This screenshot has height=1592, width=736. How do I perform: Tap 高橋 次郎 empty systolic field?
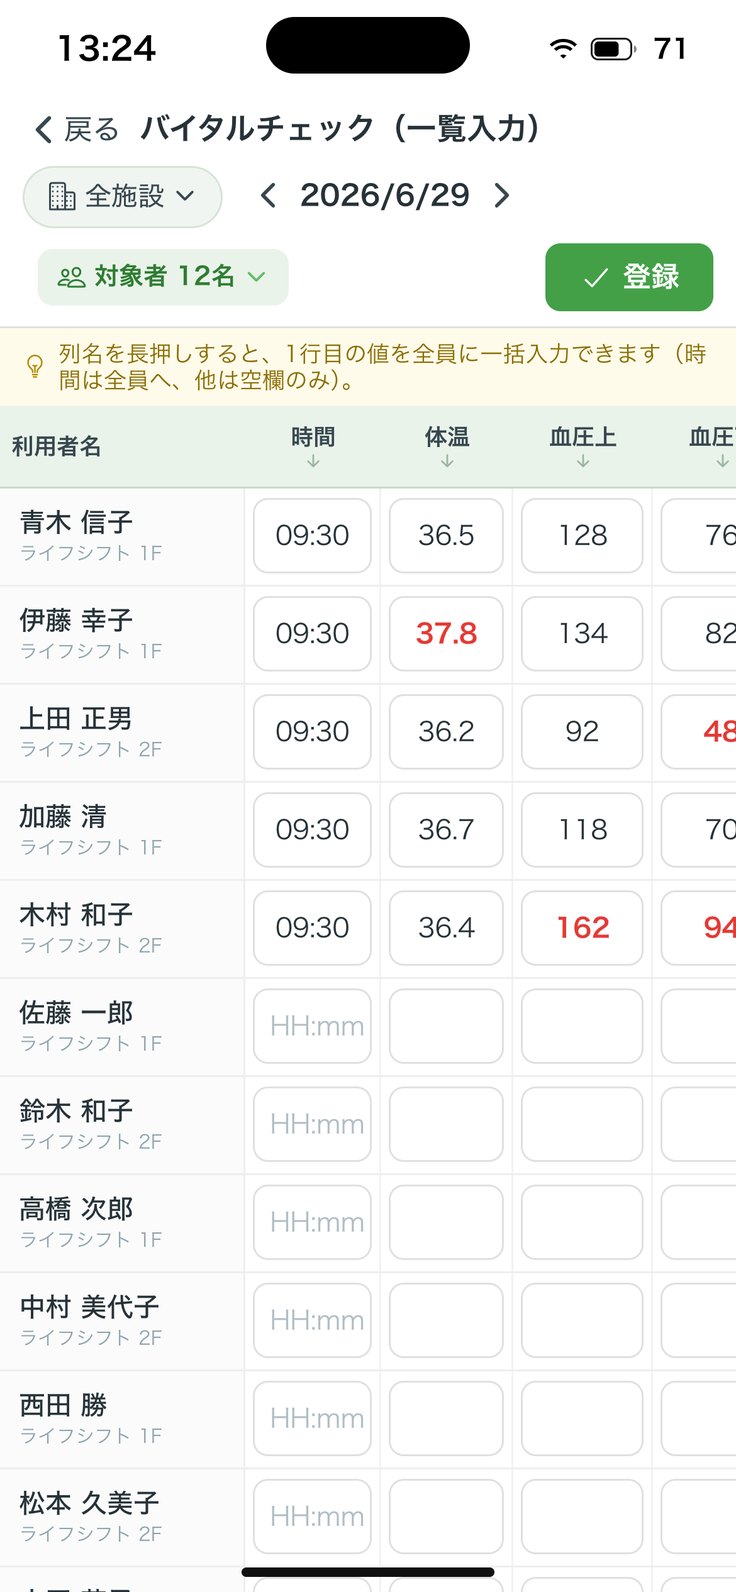[582, 1222]
